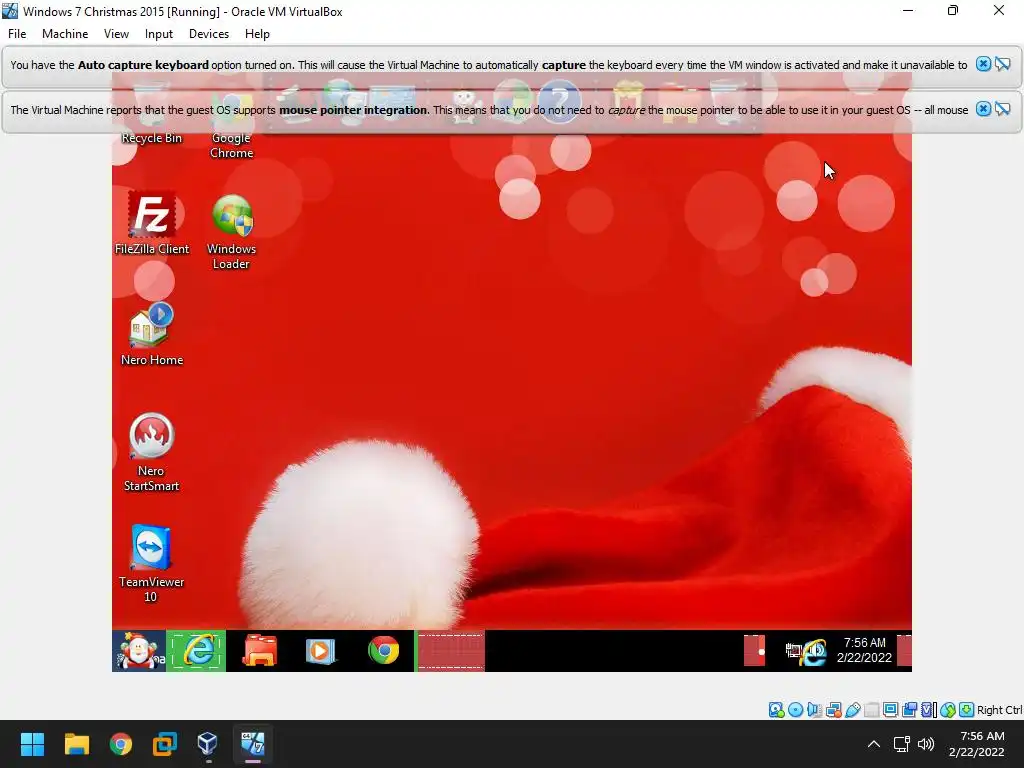Dismiss the Auto capture keyboard notification
This screenshot has height=768, width=1024.
(x=983, y=64)
